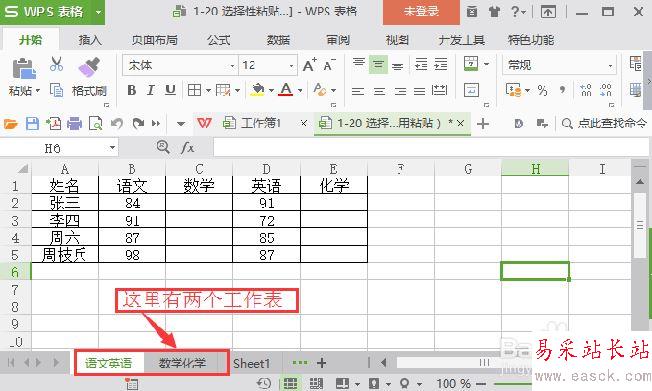Center text horizontally icon

click(x=379, y=91)
